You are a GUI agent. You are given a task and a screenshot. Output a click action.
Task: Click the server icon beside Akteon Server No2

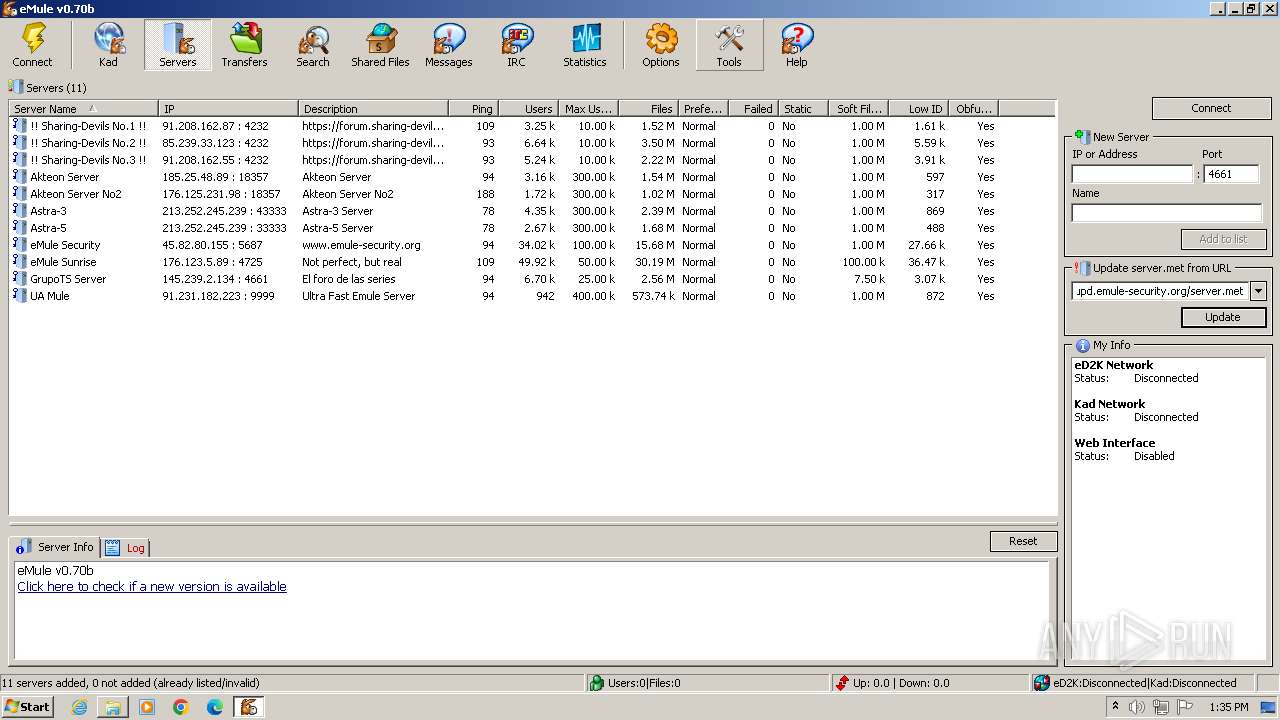click(x=20, y=193)
